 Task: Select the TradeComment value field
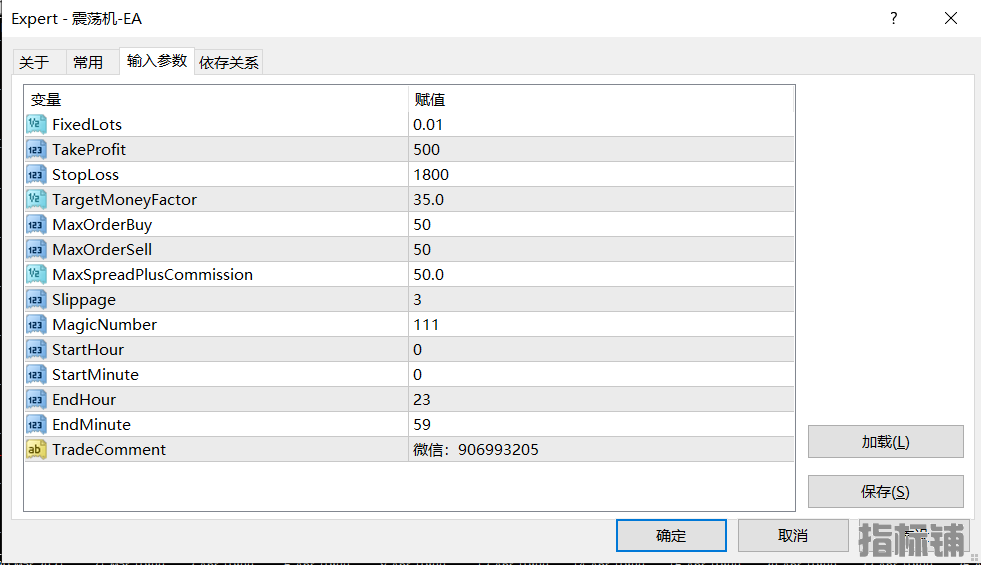[x=600, y=449]
